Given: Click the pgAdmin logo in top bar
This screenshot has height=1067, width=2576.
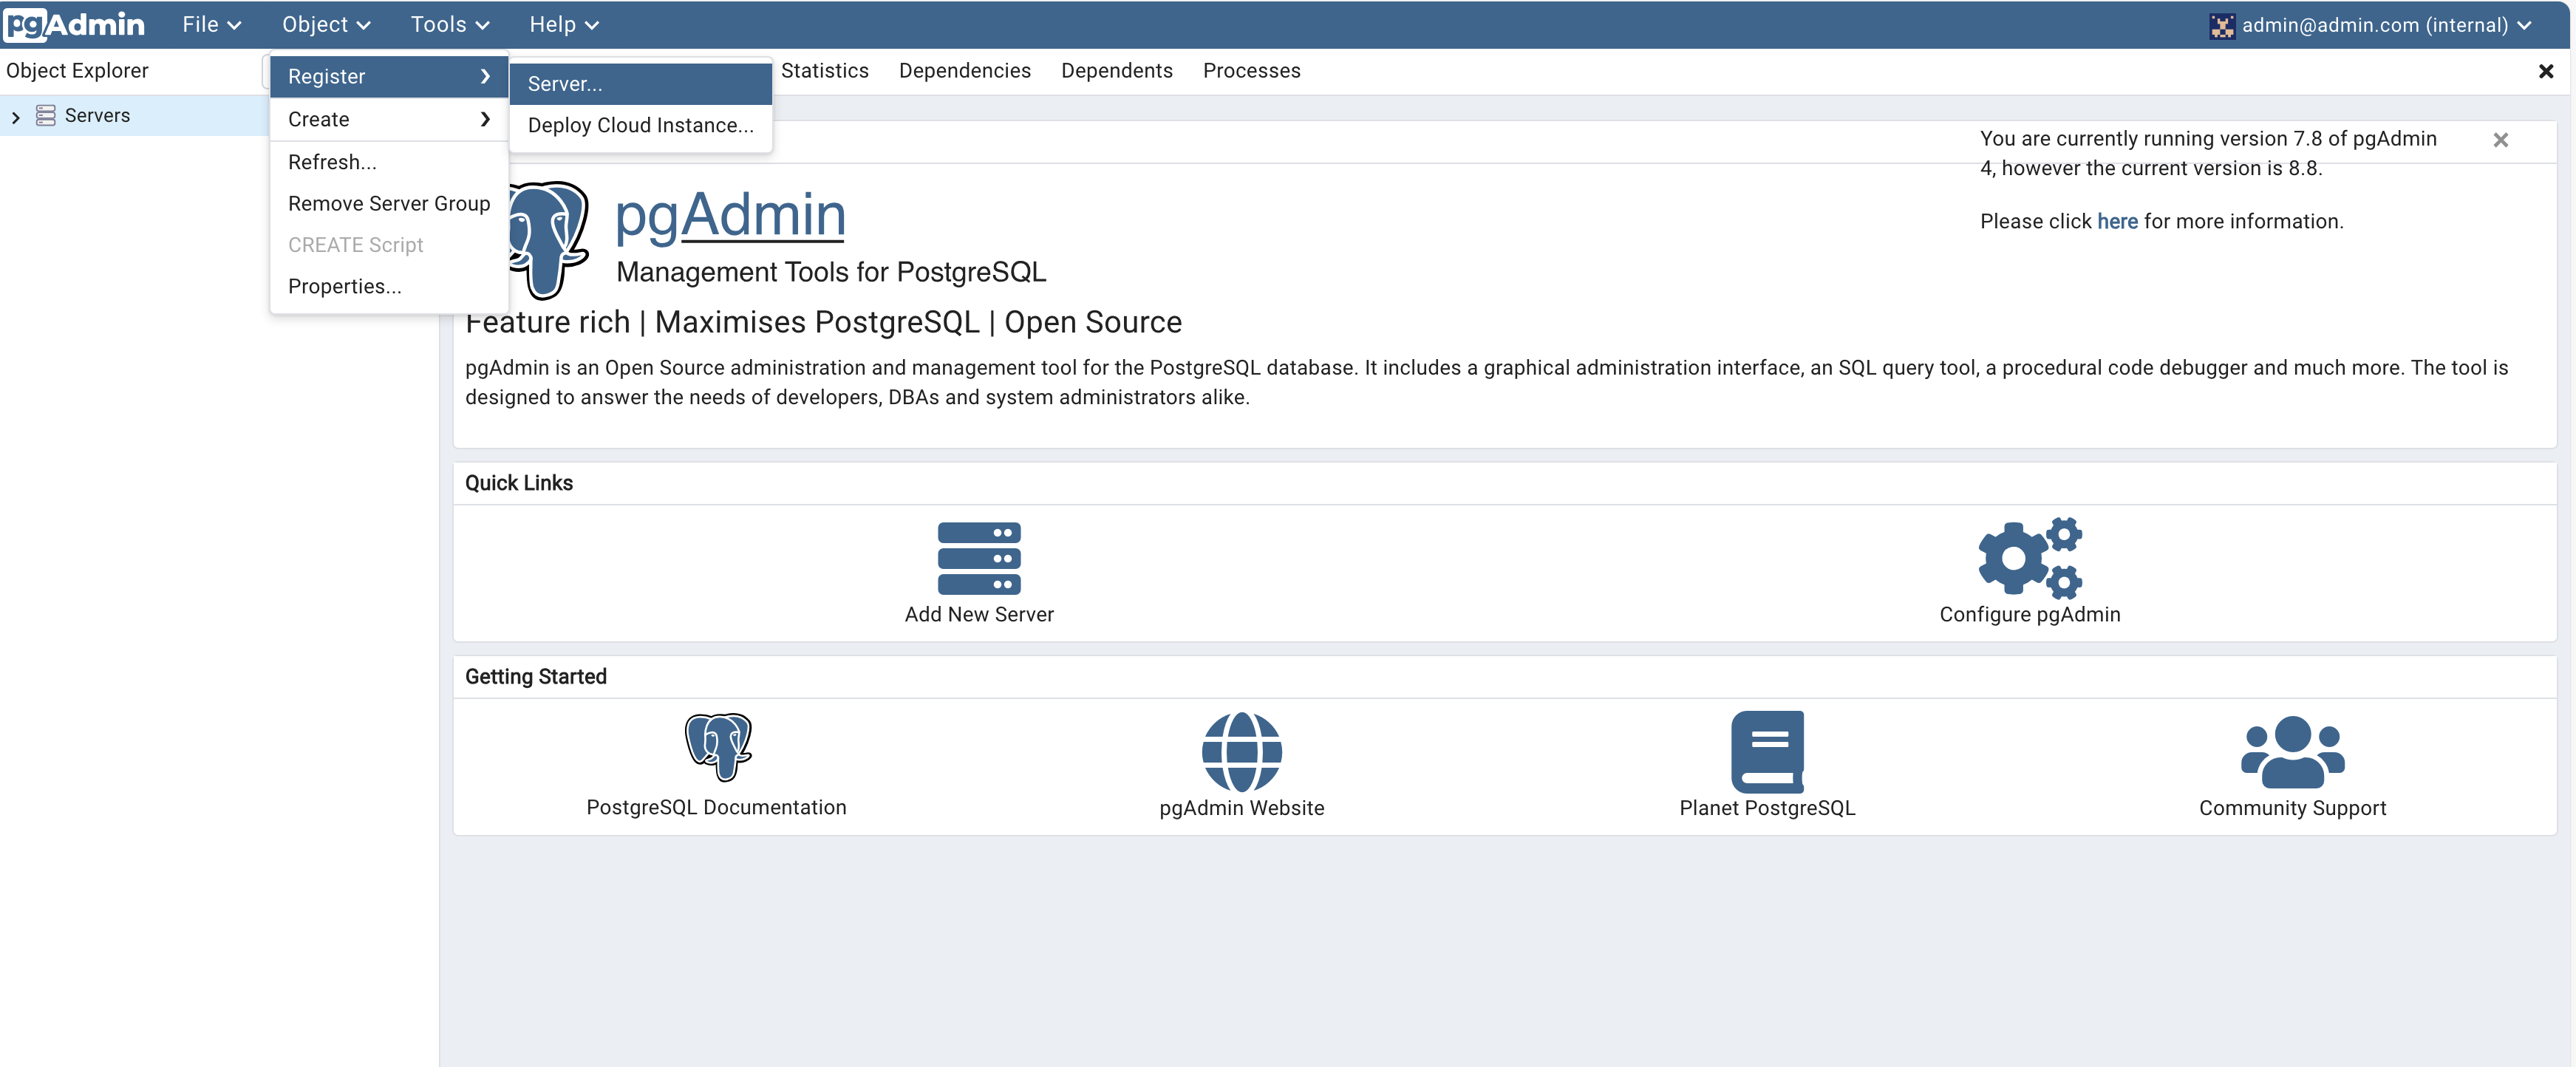Looking at the screenshot, I should tap(75, 24).
